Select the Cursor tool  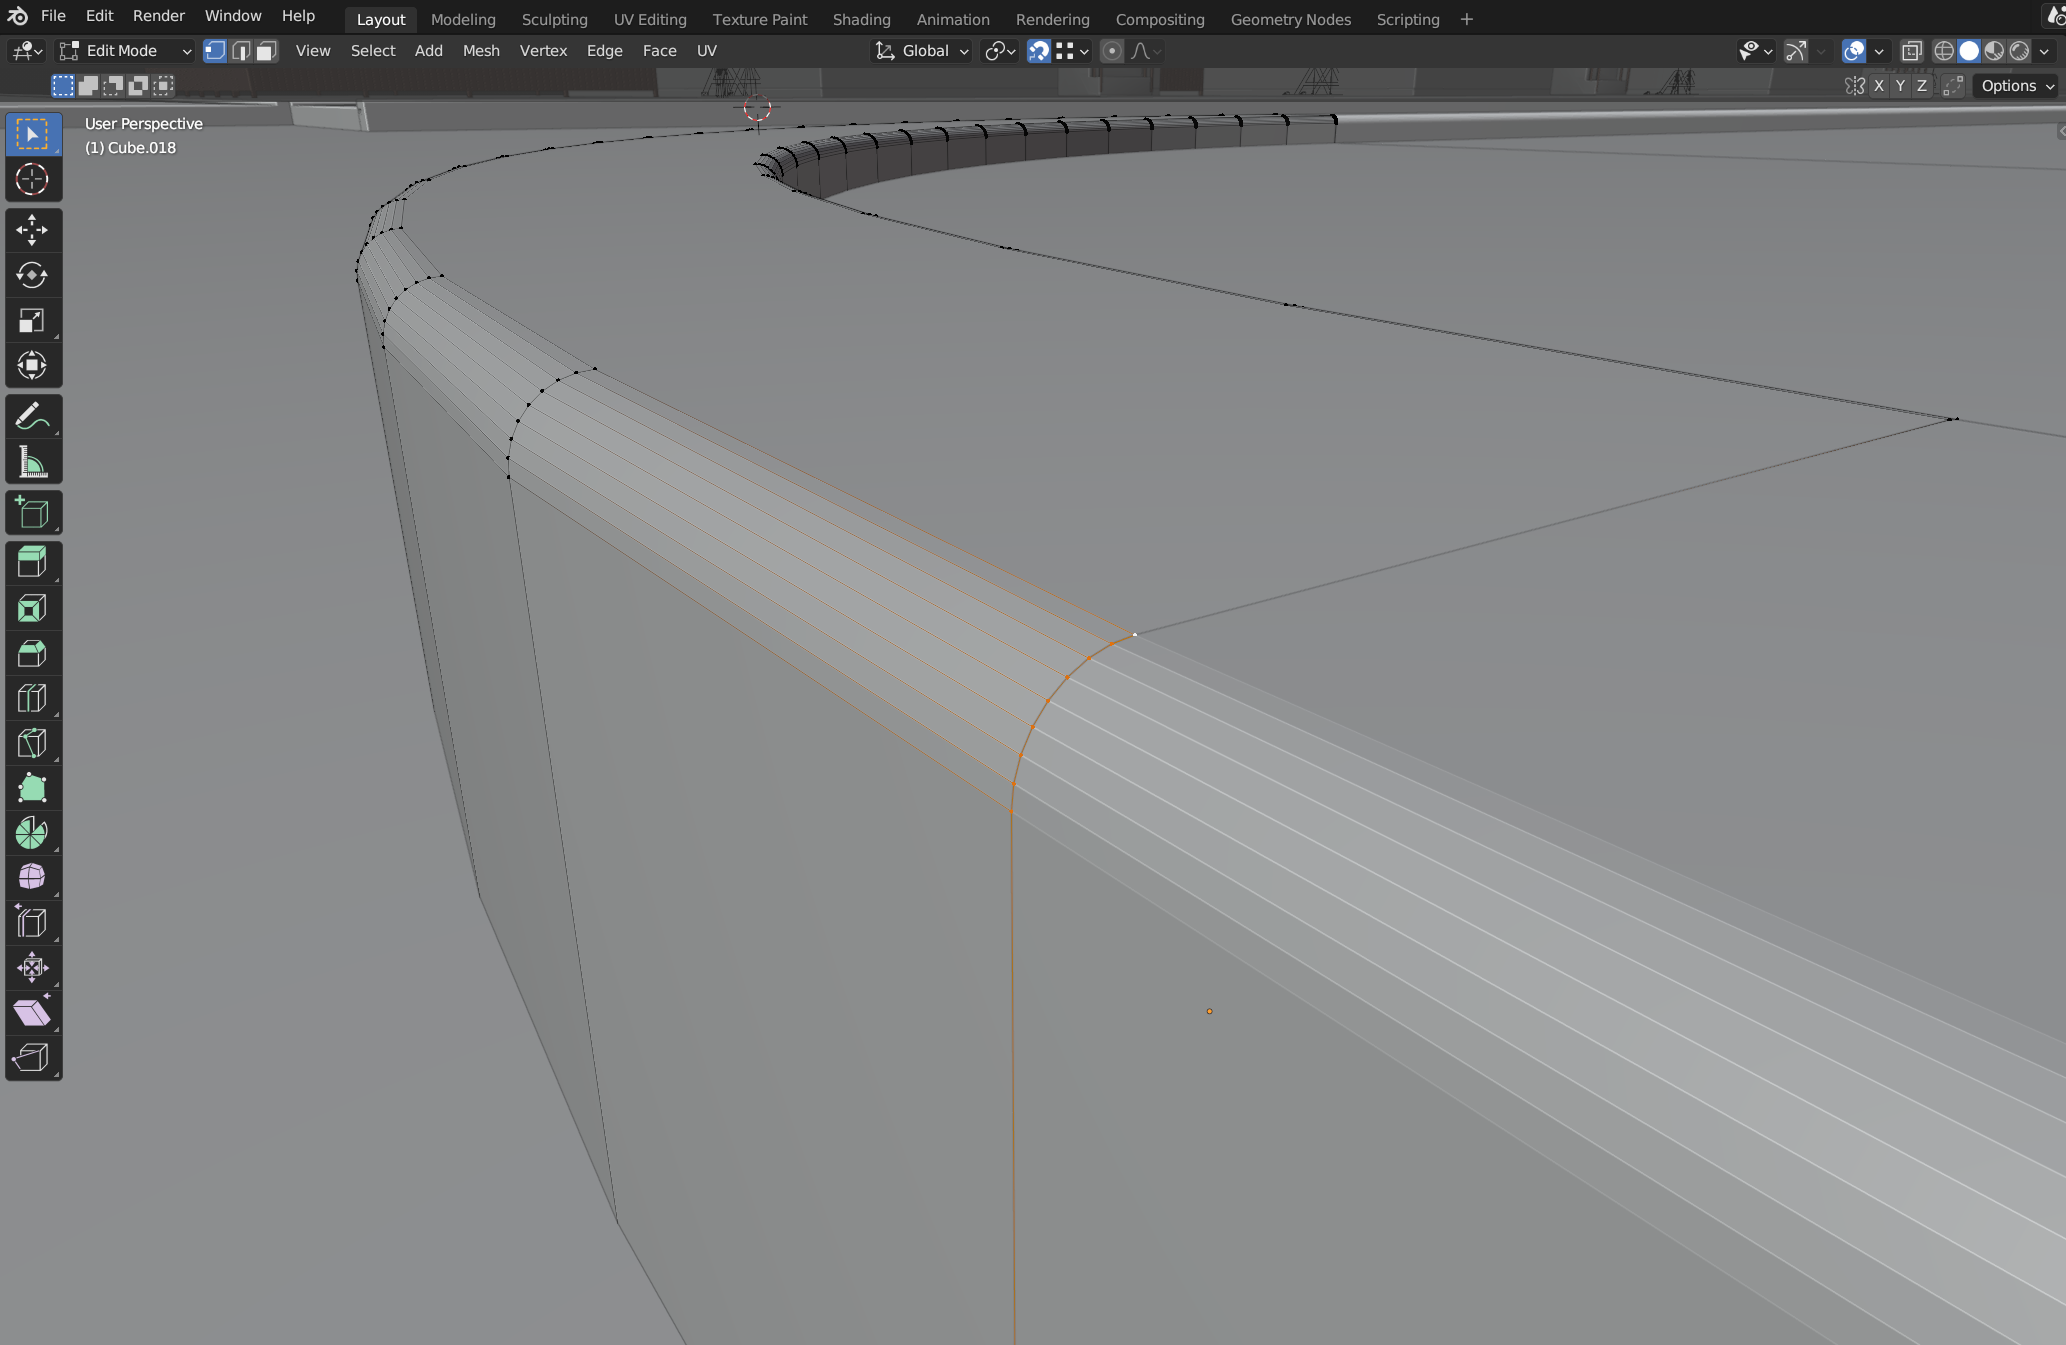33,179
